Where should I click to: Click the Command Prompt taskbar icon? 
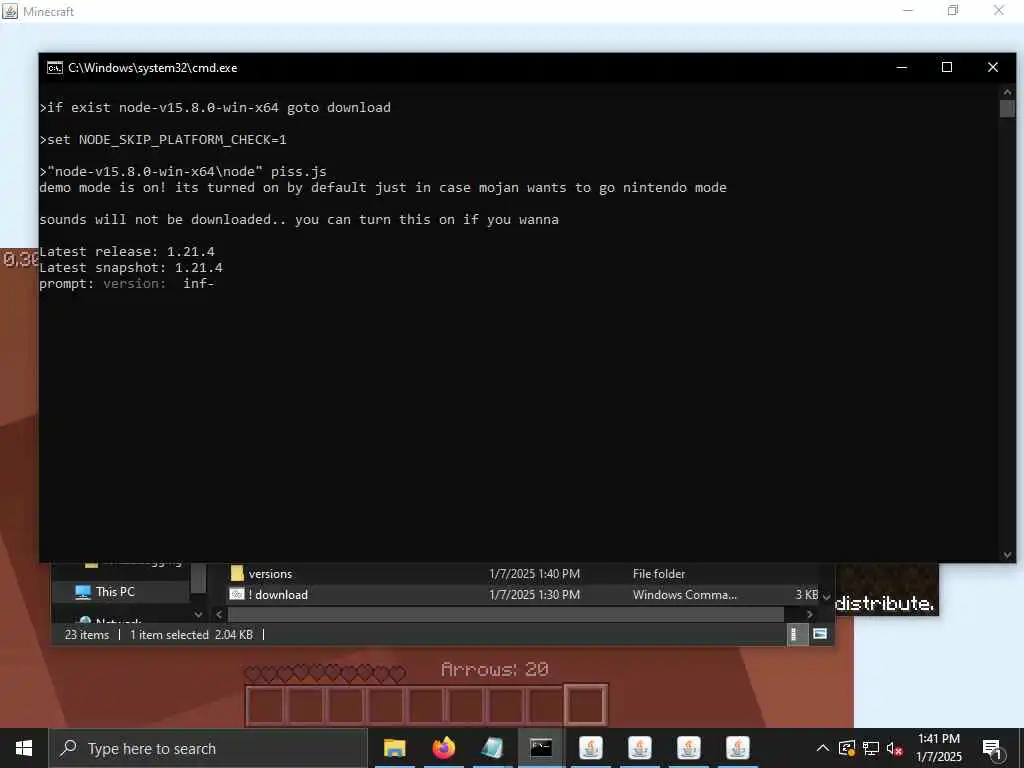coord(541,748)
